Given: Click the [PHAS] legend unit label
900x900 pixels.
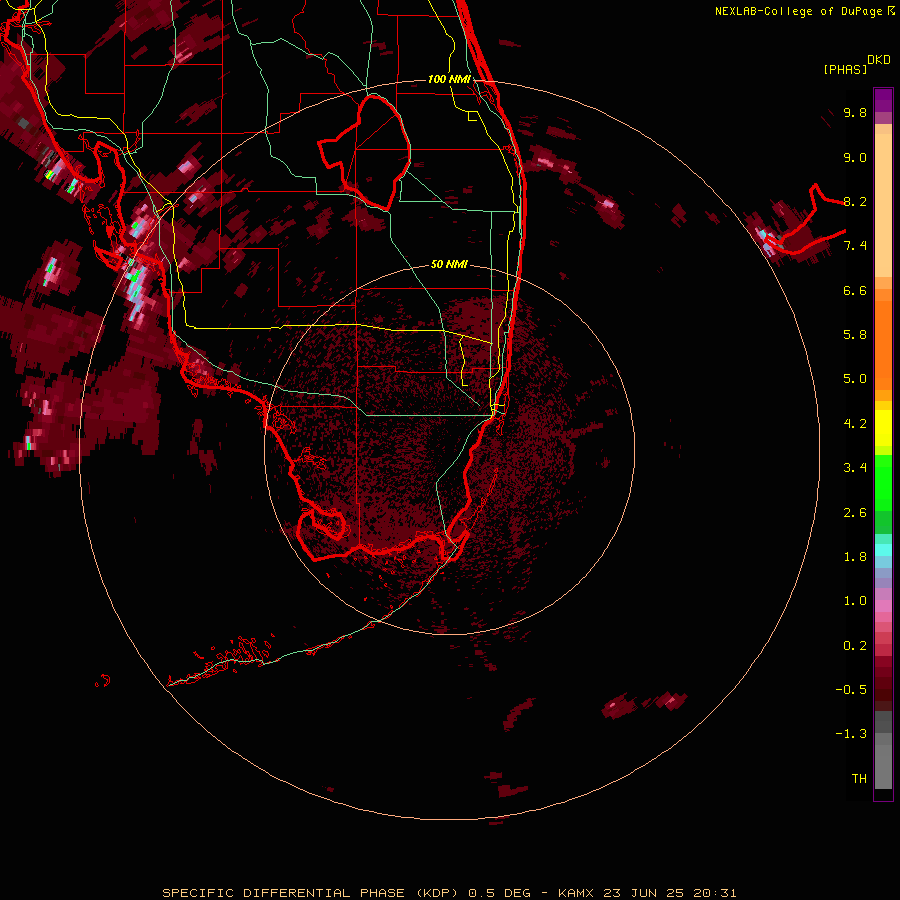Looking at the screenshot, I should coord(845,70).
